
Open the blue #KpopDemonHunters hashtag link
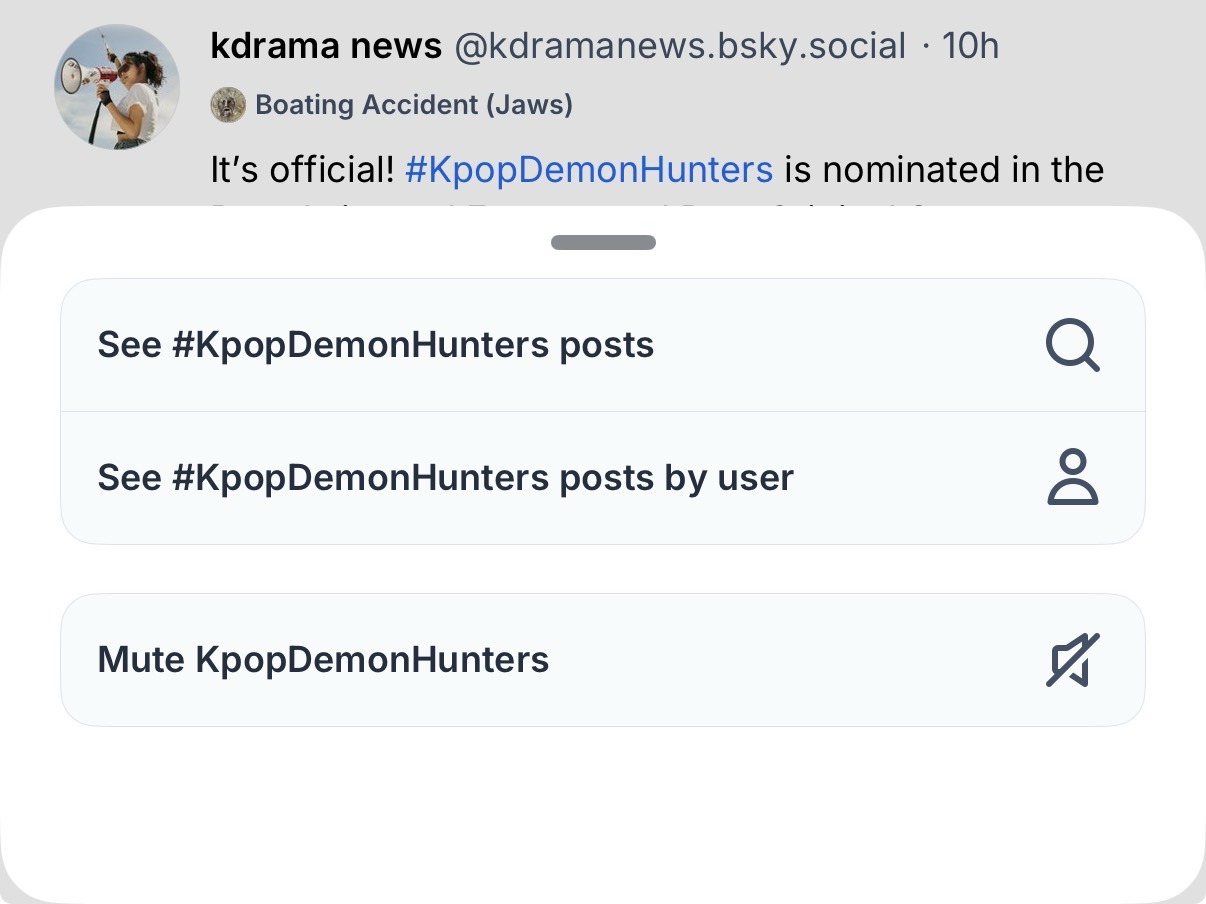[x=589, y=170]
